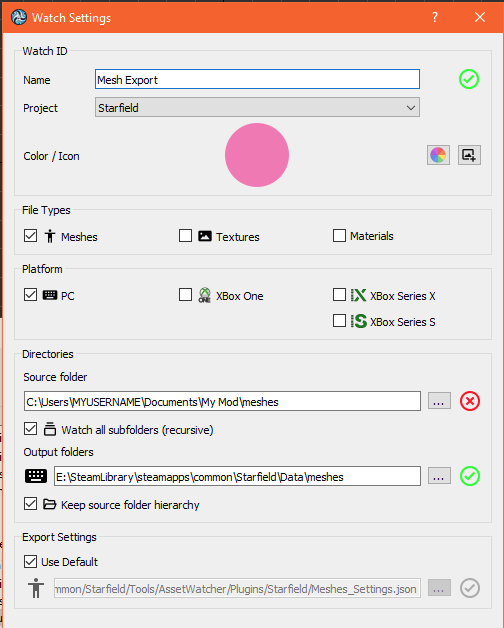Click the XBox Series S logo icon
This screenshot has height=628, width=504.
358,321
